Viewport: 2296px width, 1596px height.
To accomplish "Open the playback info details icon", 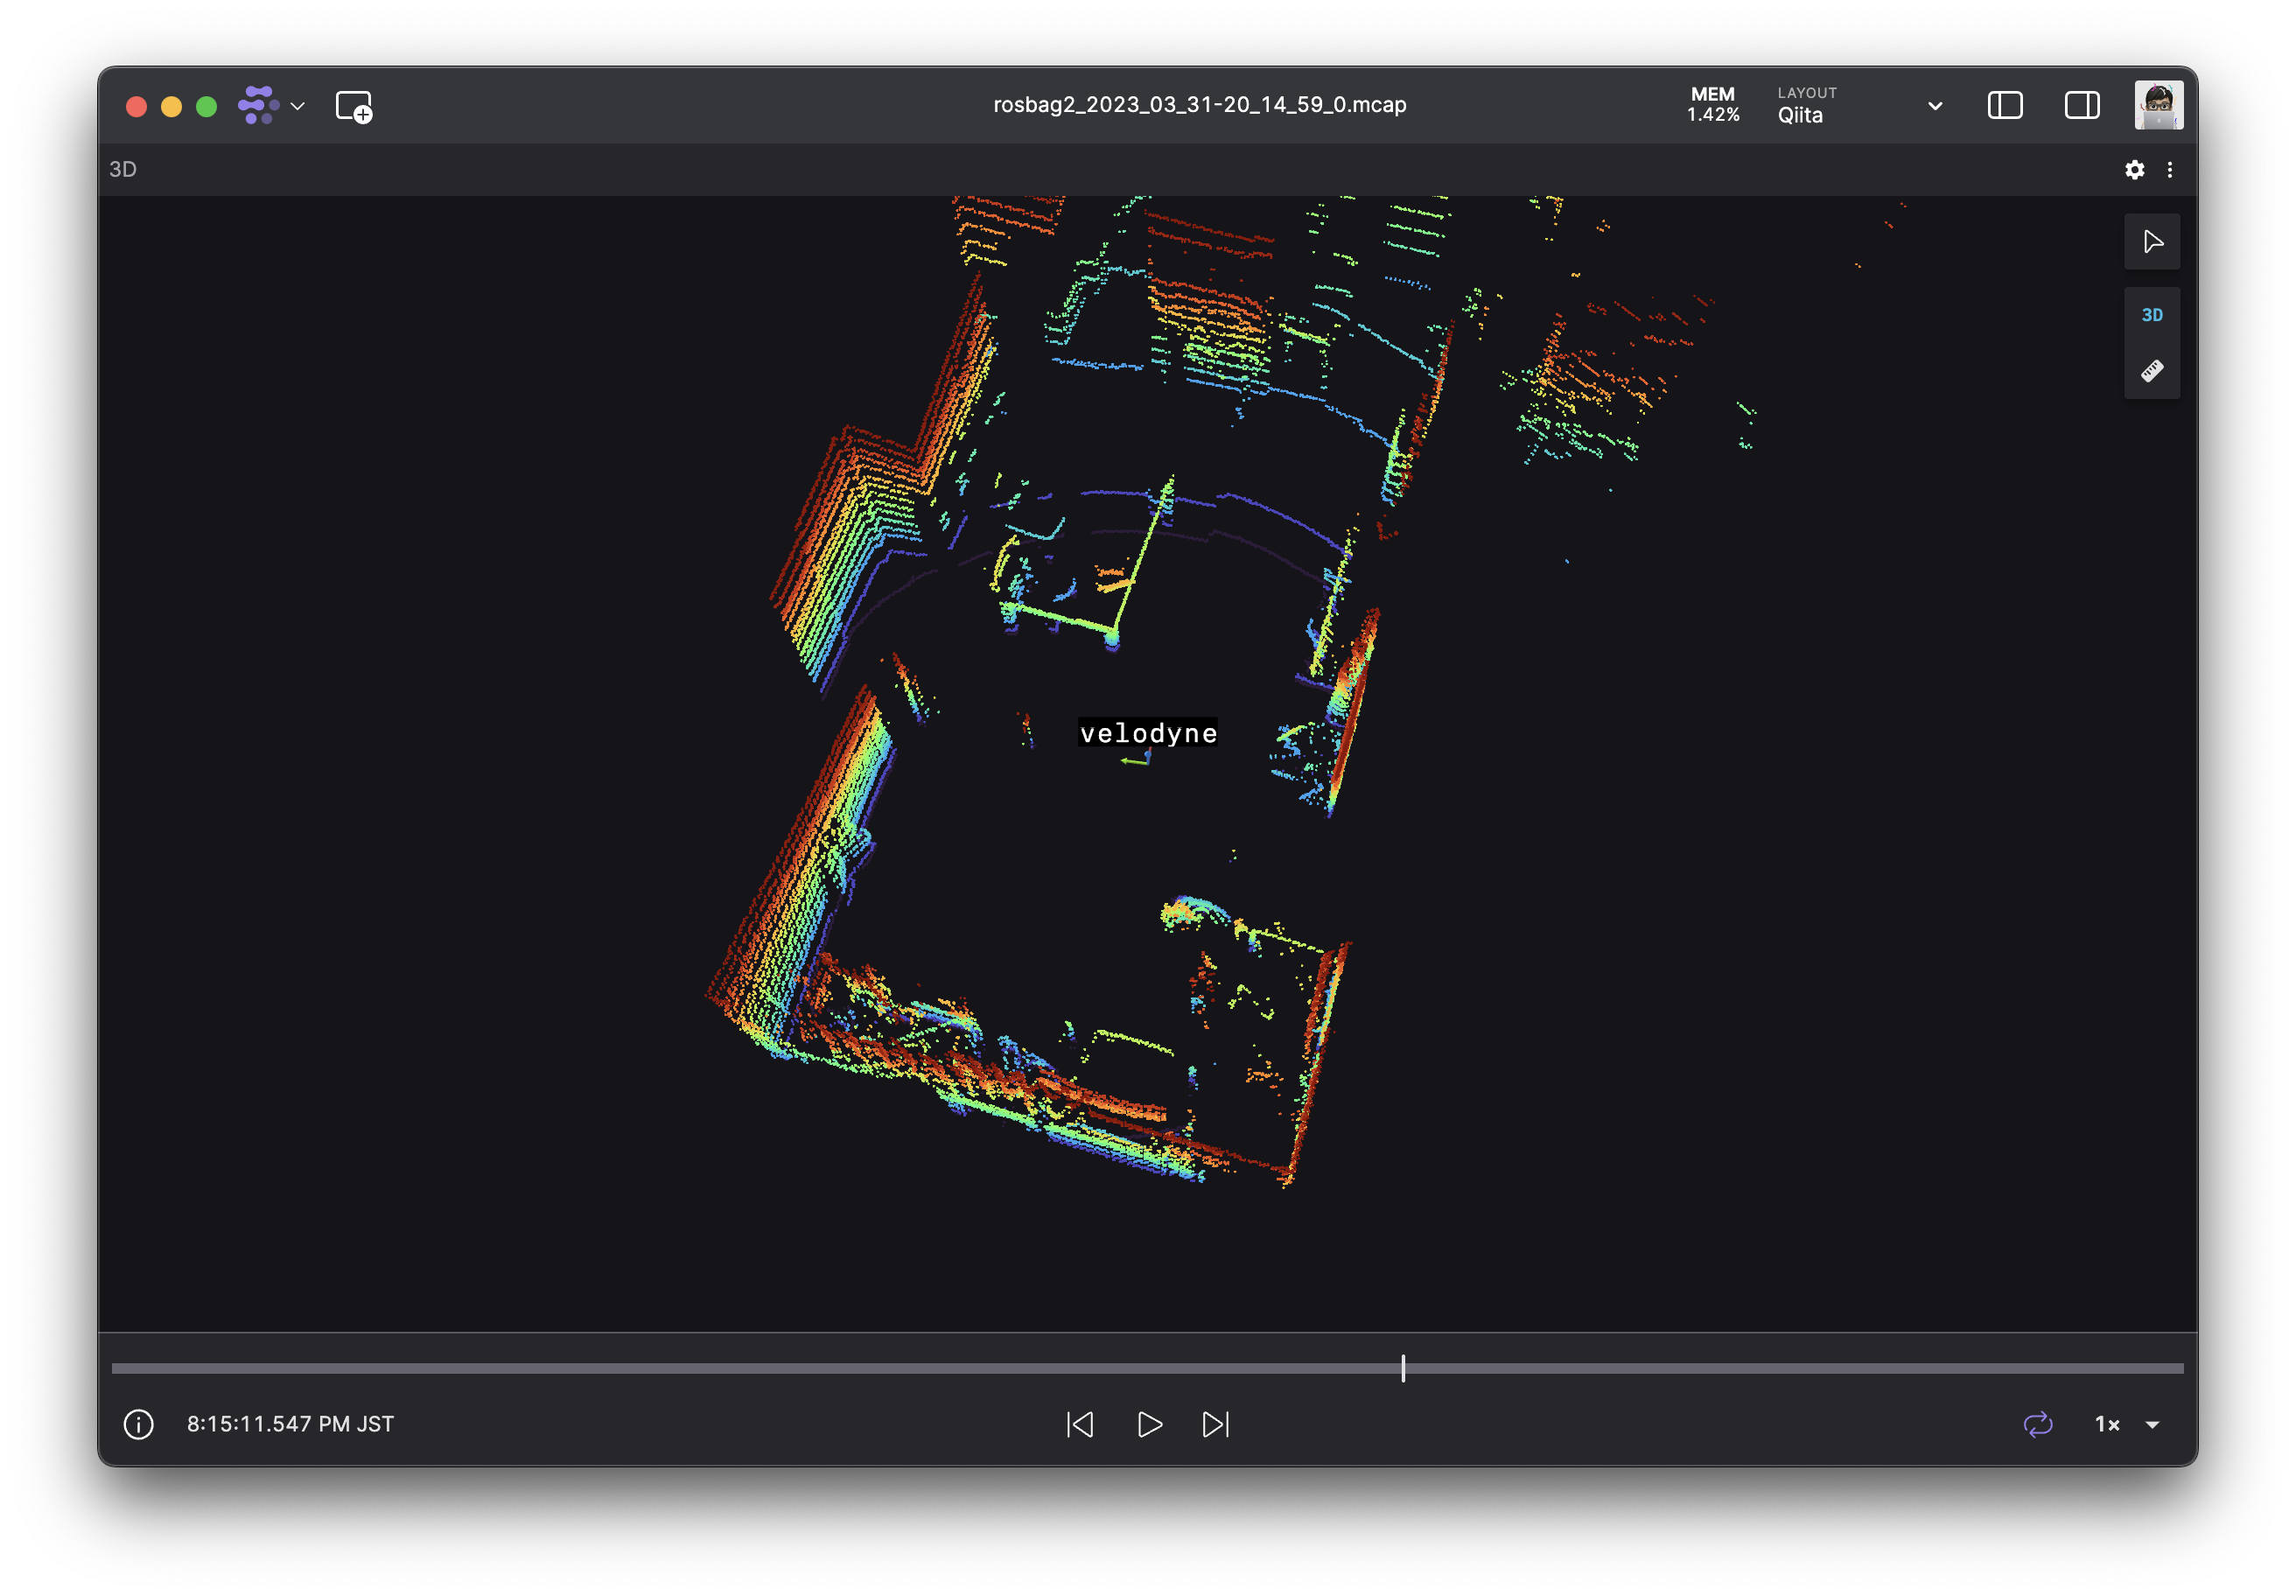I will coord(137,1424).
